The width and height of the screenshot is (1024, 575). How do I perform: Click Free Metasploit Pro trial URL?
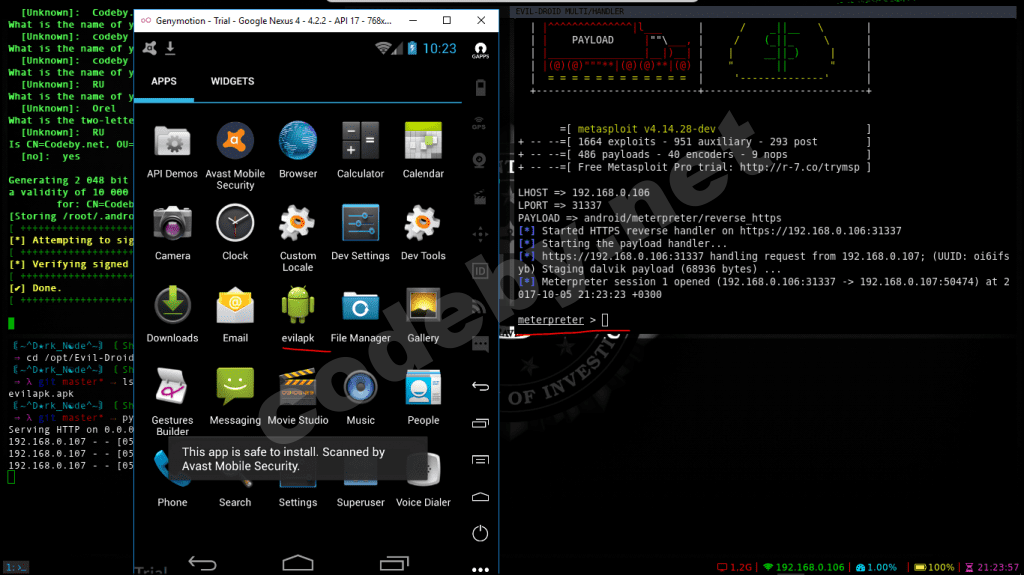(x=799, y=167)
